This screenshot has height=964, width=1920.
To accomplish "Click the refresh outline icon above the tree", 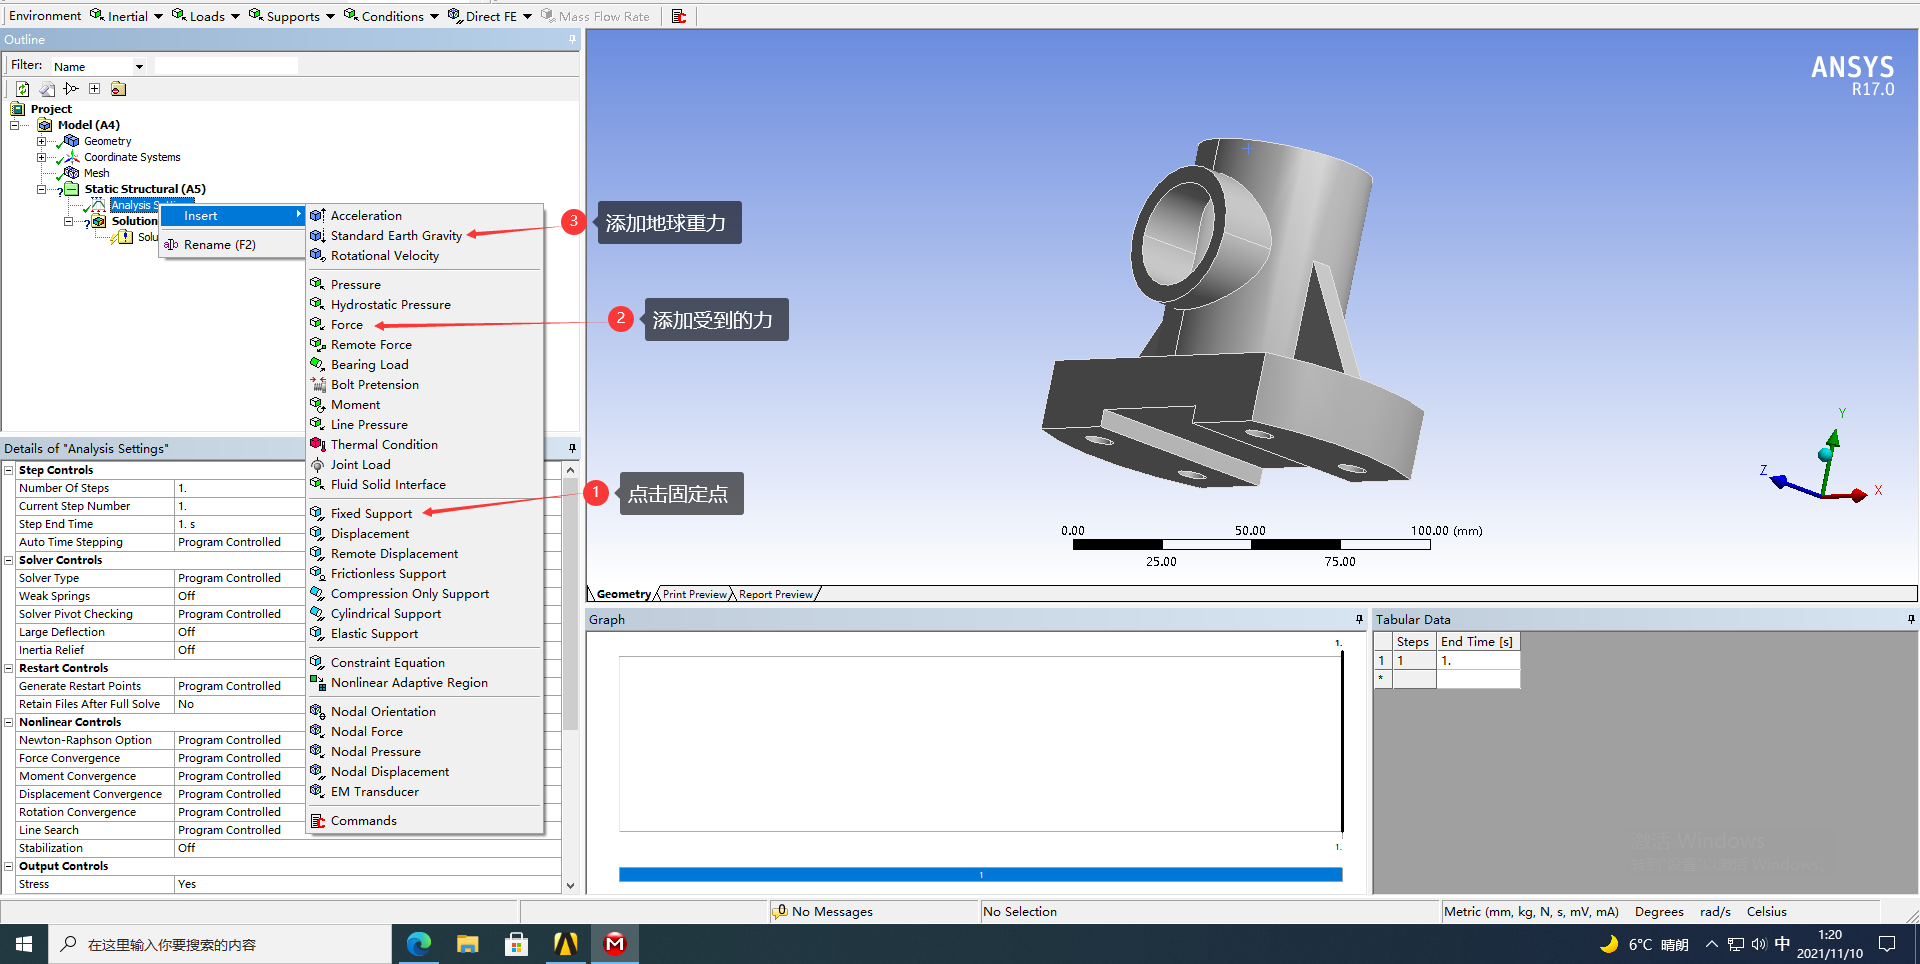I will (23, 89).
